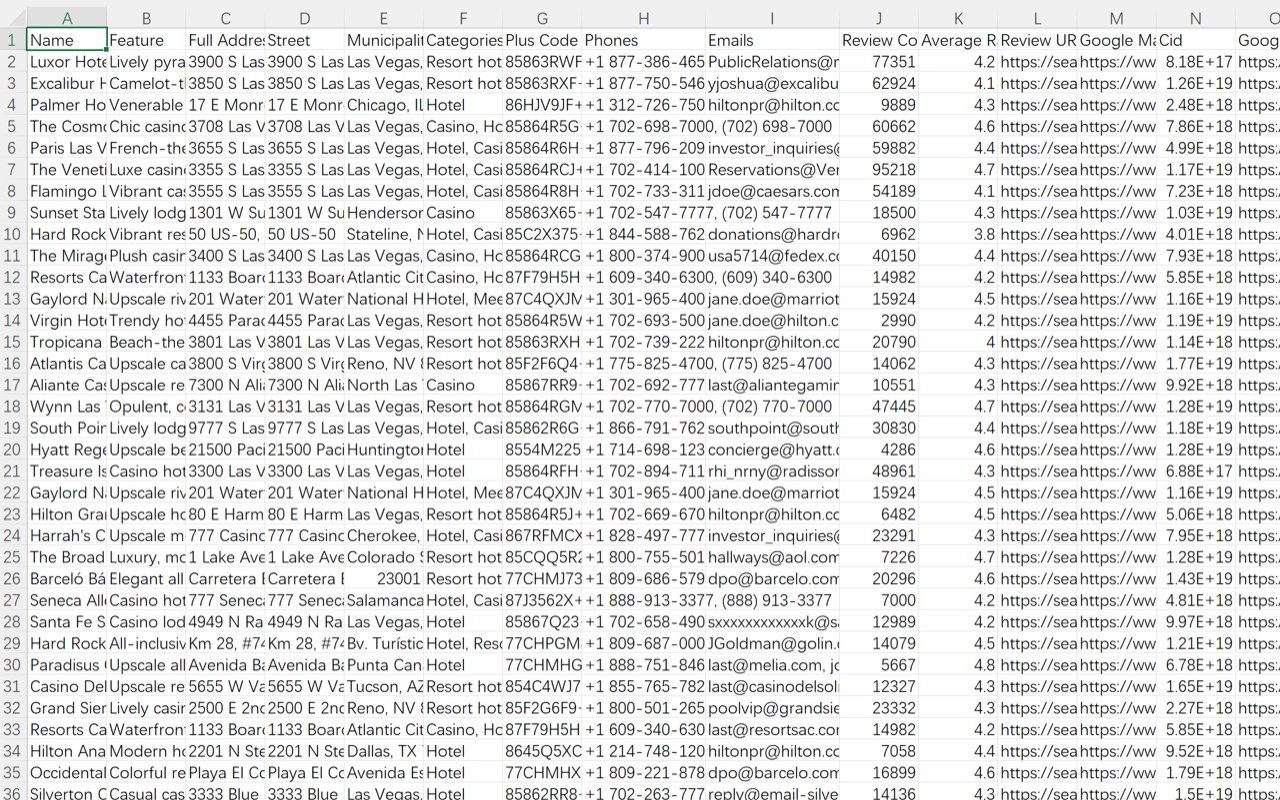Select row 20 header
Image resolution: width=1280 pixels, height=800 pixels.
13,450
